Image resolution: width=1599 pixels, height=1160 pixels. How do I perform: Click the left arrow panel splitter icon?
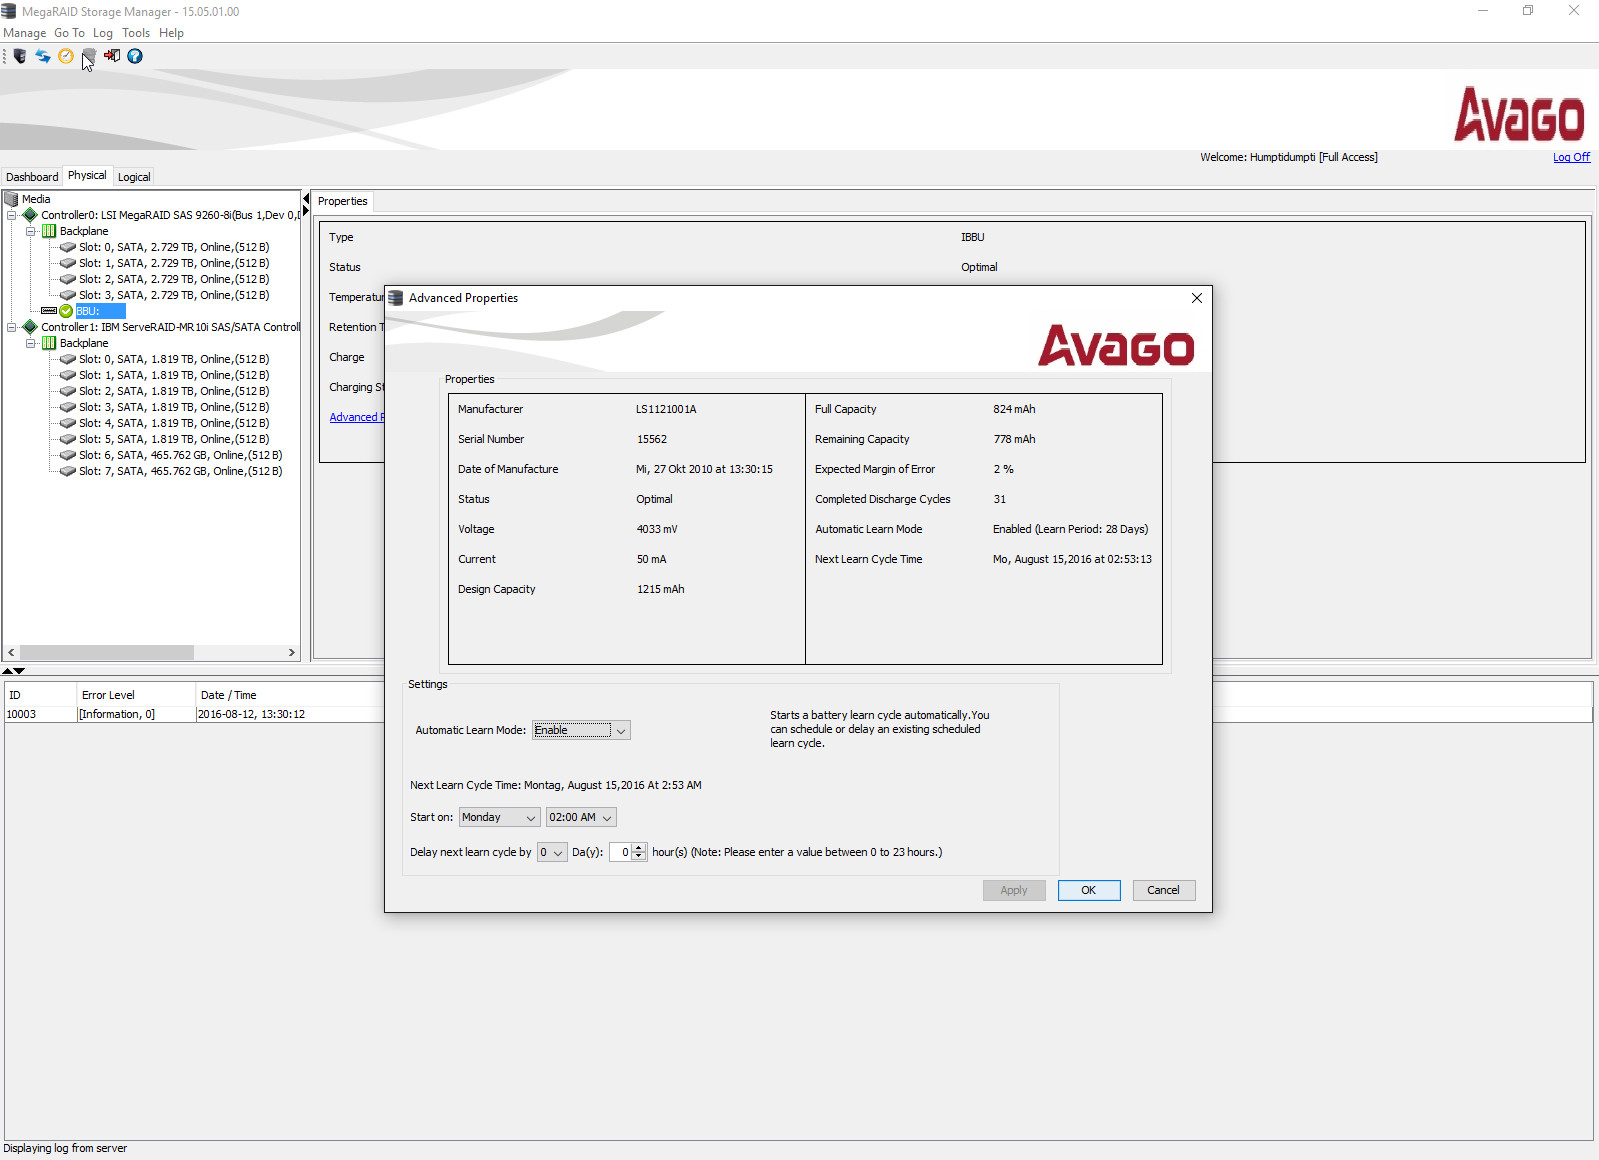(x=306, y=199)
